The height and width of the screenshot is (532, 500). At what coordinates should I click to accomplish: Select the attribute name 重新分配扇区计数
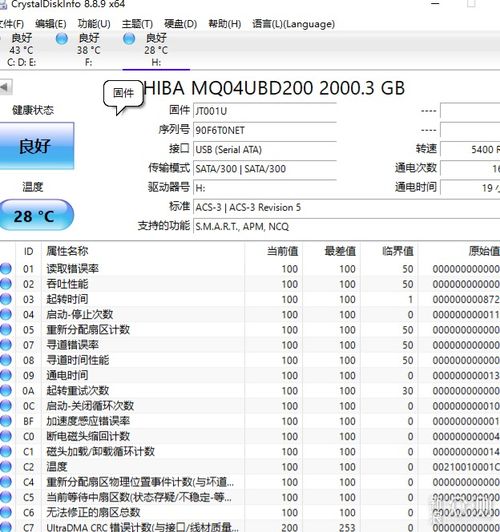(x=88, y=330)
